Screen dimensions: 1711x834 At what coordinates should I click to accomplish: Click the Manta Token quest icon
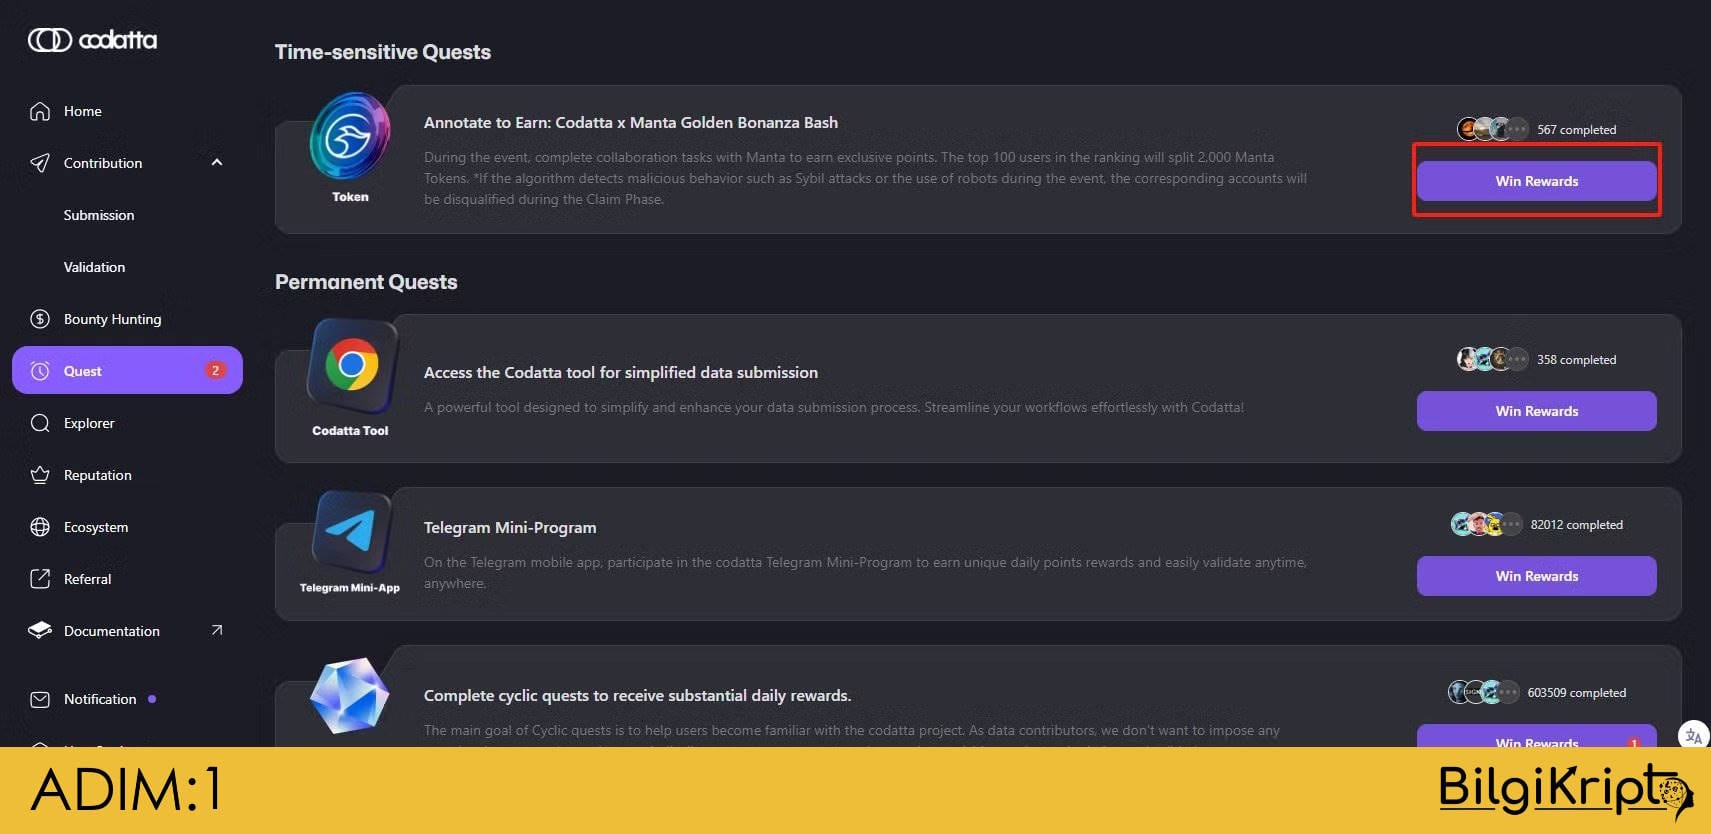click(350, 137)
